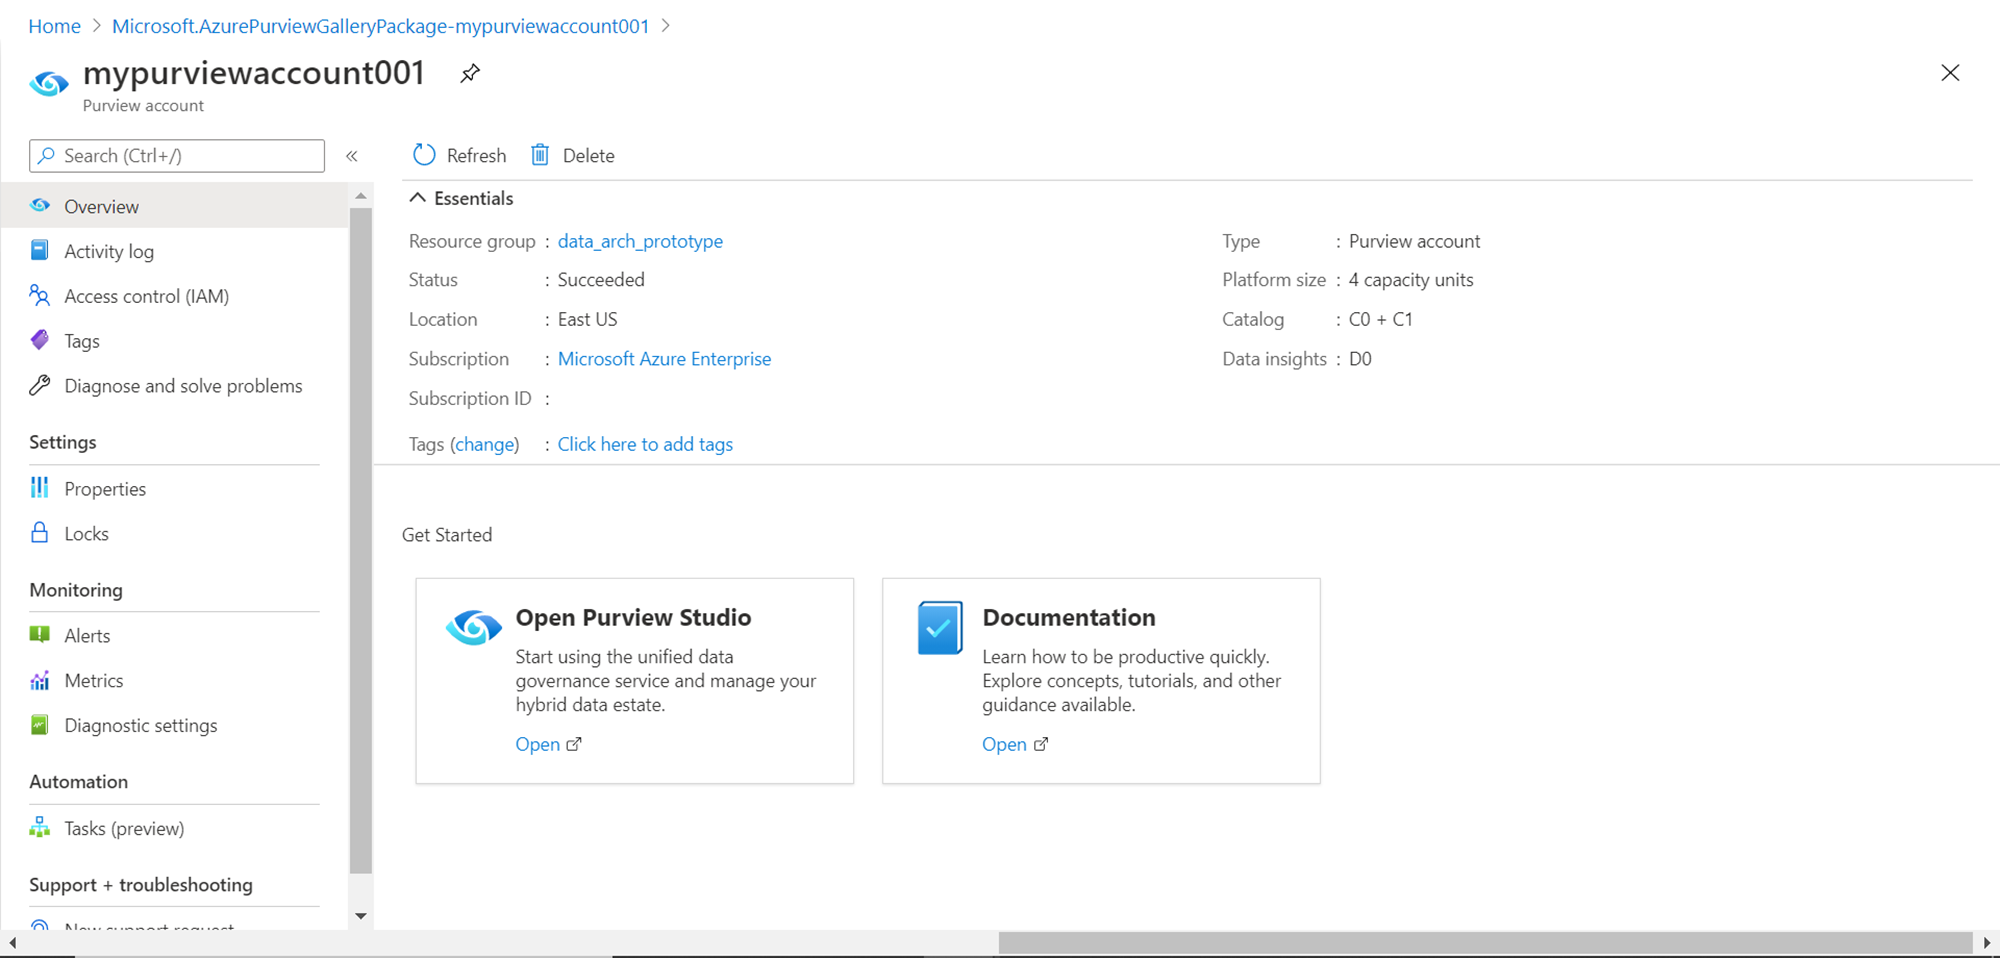Click the Open Purview Studio eye icon

[x=473, y=627]
